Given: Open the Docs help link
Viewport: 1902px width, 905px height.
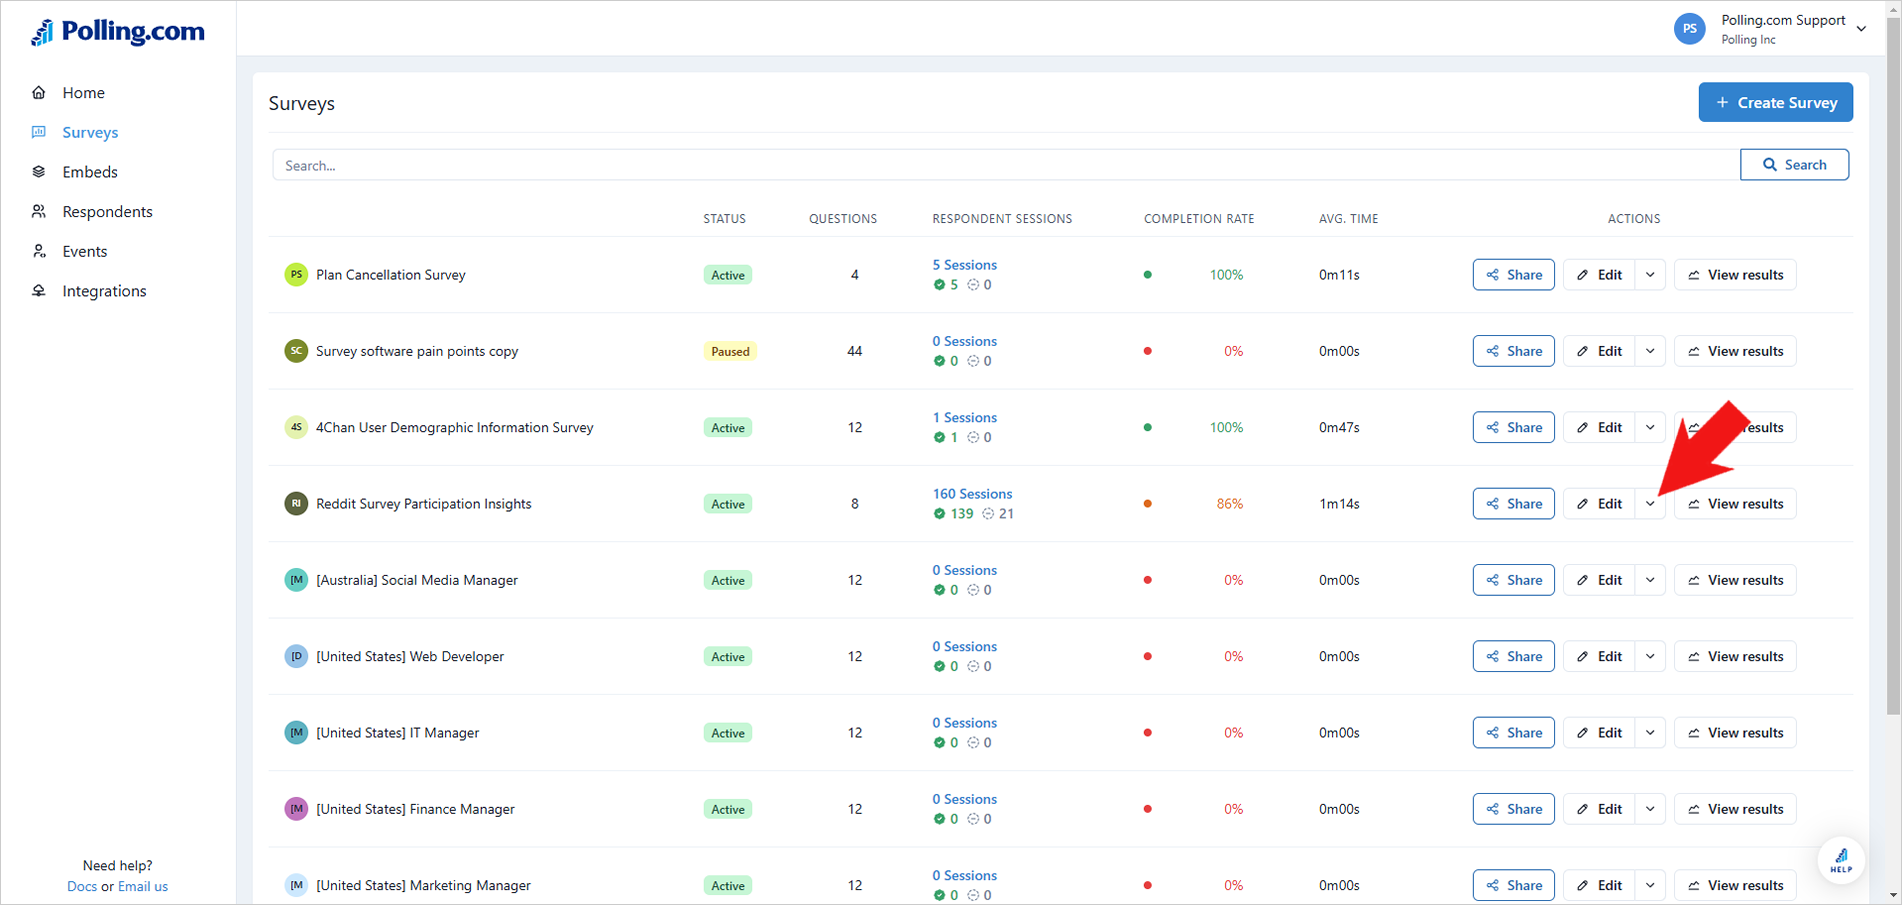Looking at the screenshot, I should click(82, 886).
